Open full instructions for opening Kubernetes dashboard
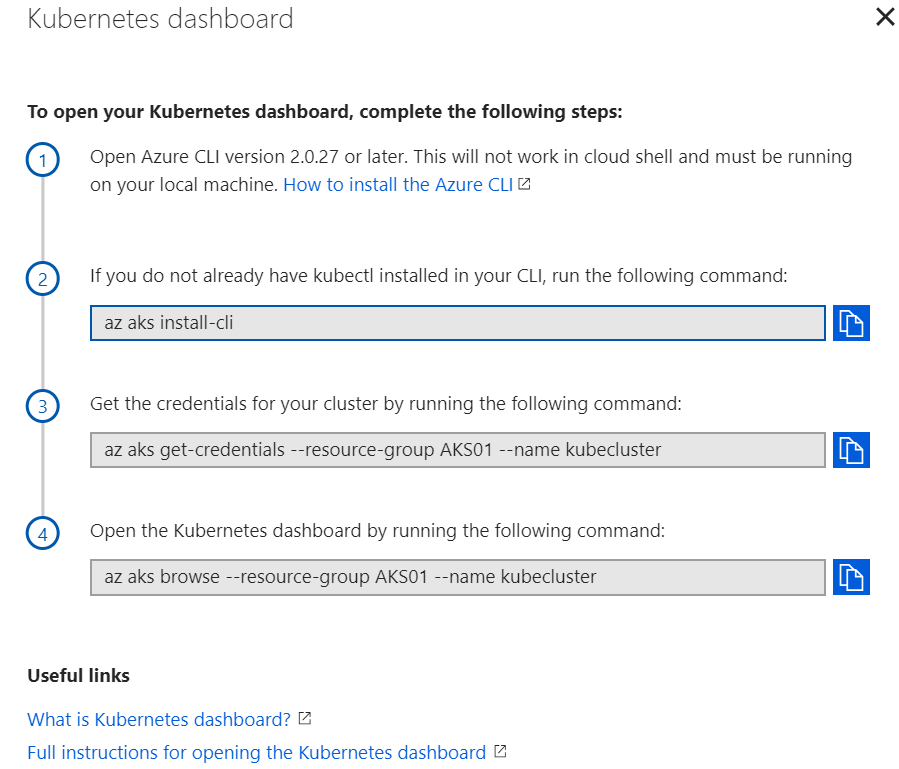This screenshot has width=899, height=769. [256, 752]
